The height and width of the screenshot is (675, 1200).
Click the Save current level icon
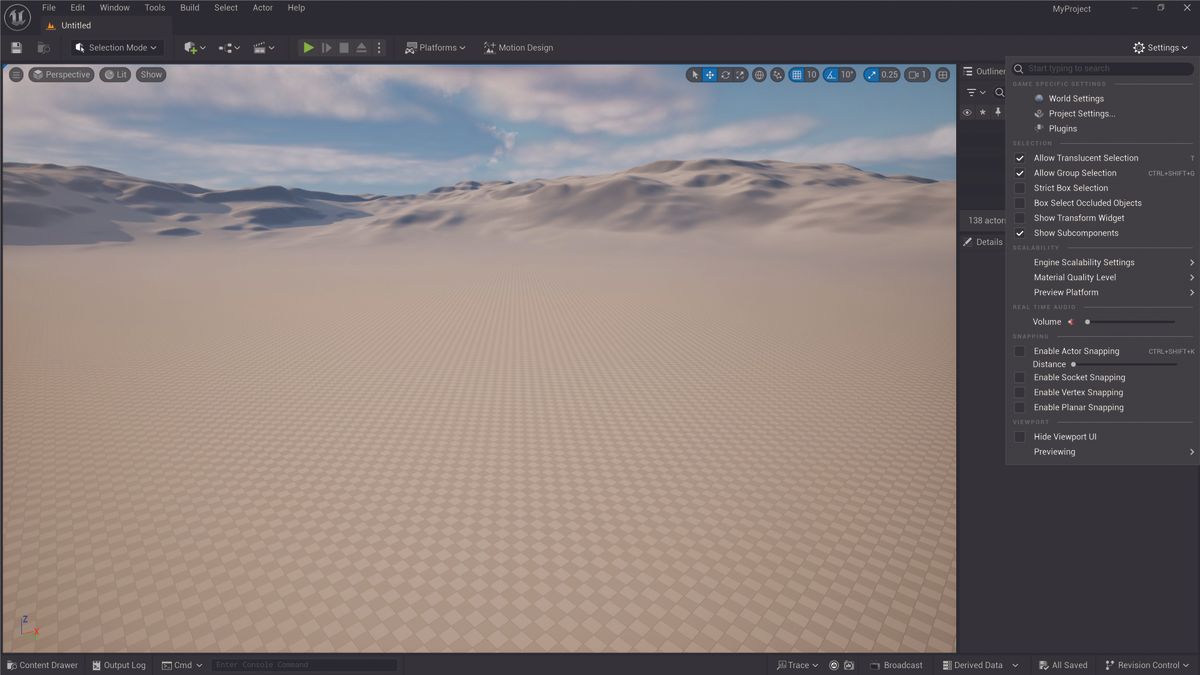pyautogui.click(x=16, y=47)
